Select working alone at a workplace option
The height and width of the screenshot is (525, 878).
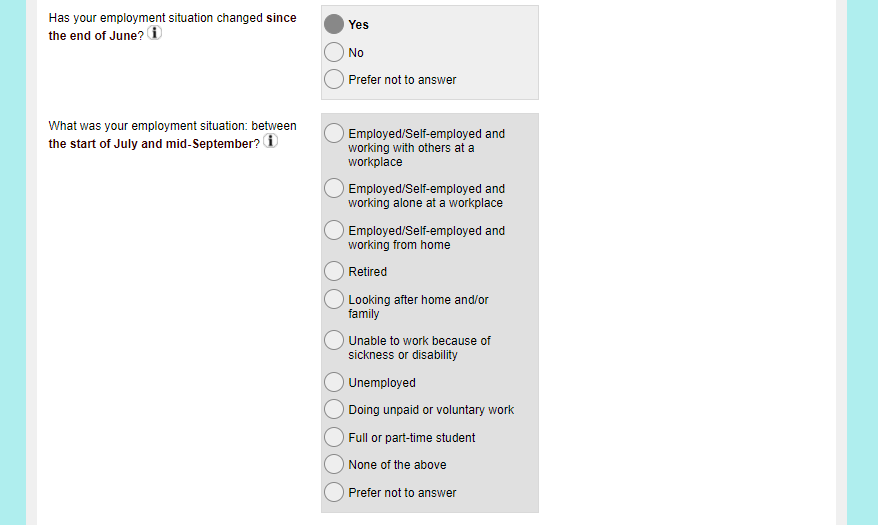[334, 189]
